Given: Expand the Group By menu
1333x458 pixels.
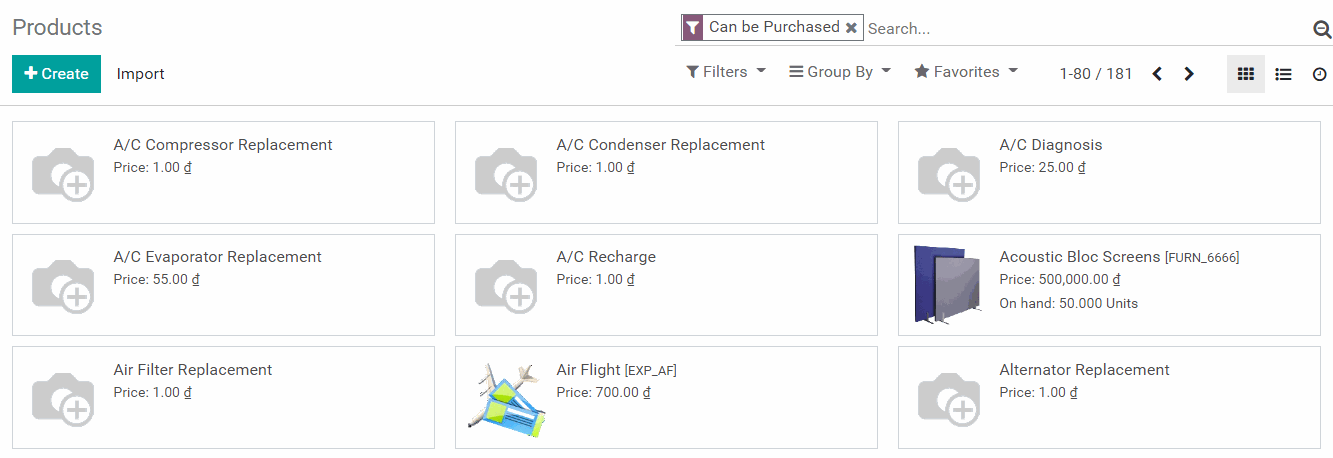Looking at the screenshot, I should [840, 72].
